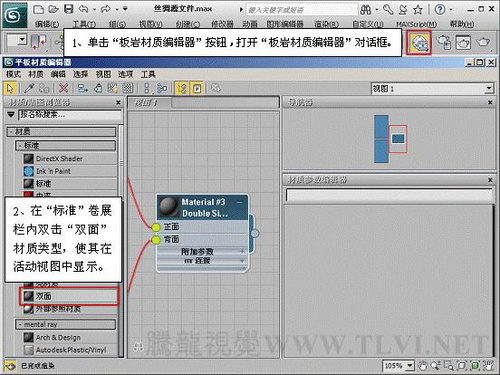Screen dimensions: 500x375
Task: Click the front (正面) input socket
Action: point(156,227)
